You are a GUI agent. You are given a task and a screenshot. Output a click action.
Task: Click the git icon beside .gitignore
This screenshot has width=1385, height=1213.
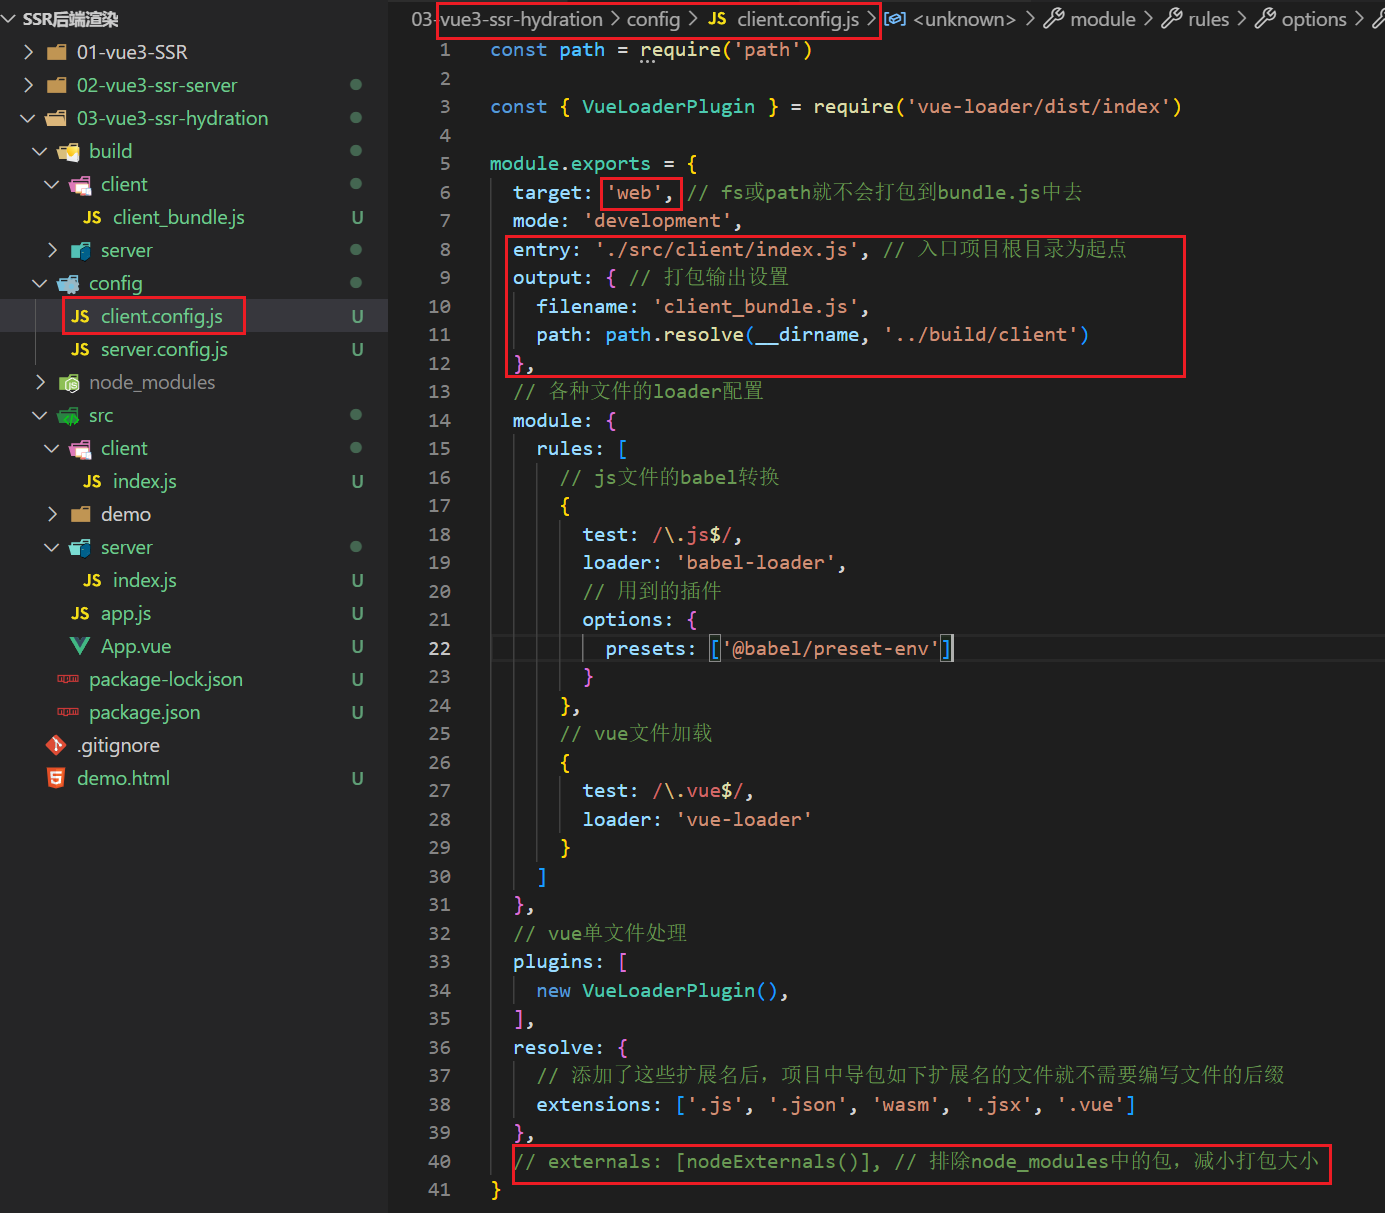pos(56,745)
